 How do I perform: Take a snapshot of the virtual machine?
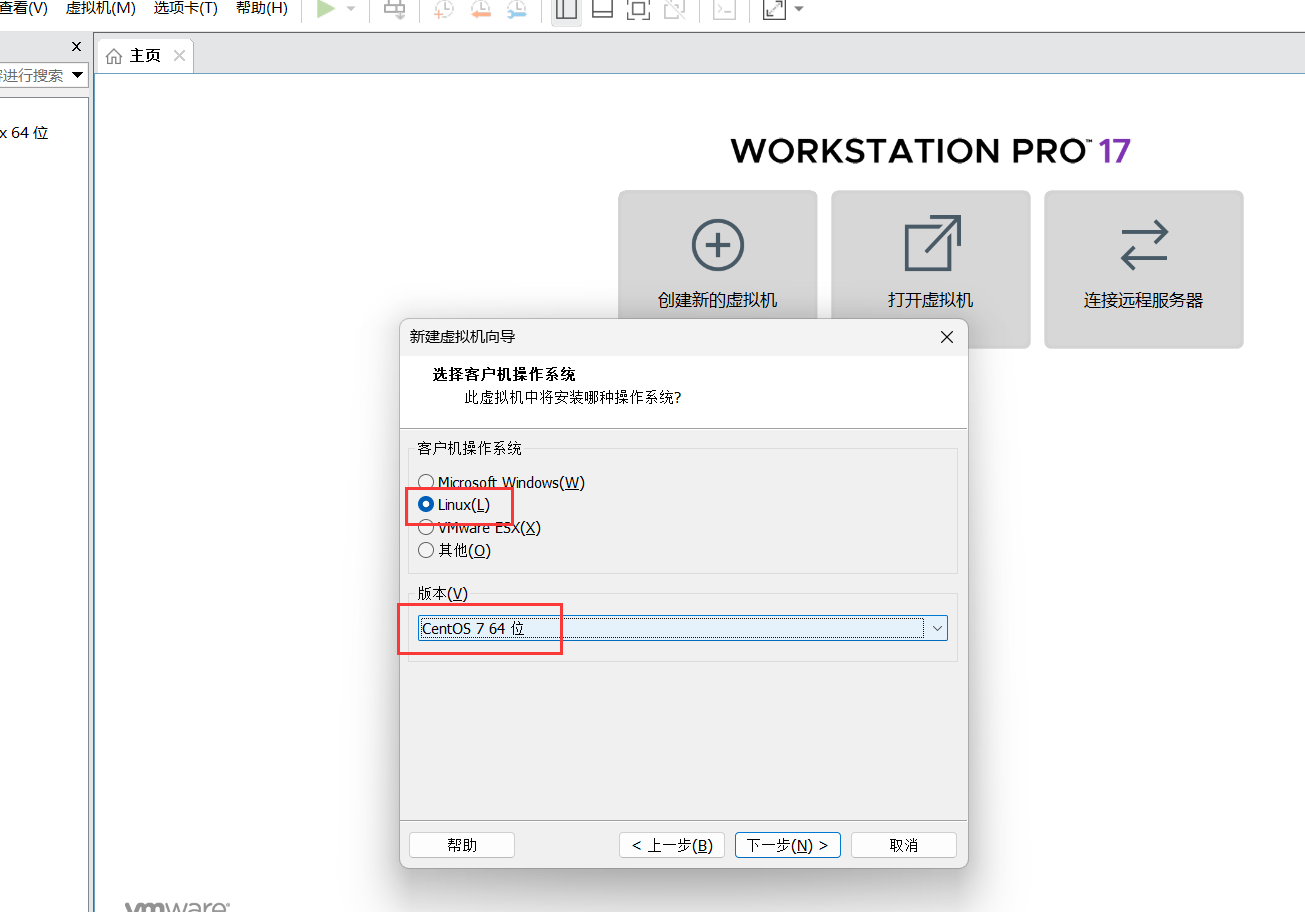pyautogui.click(x=443, y=10)
